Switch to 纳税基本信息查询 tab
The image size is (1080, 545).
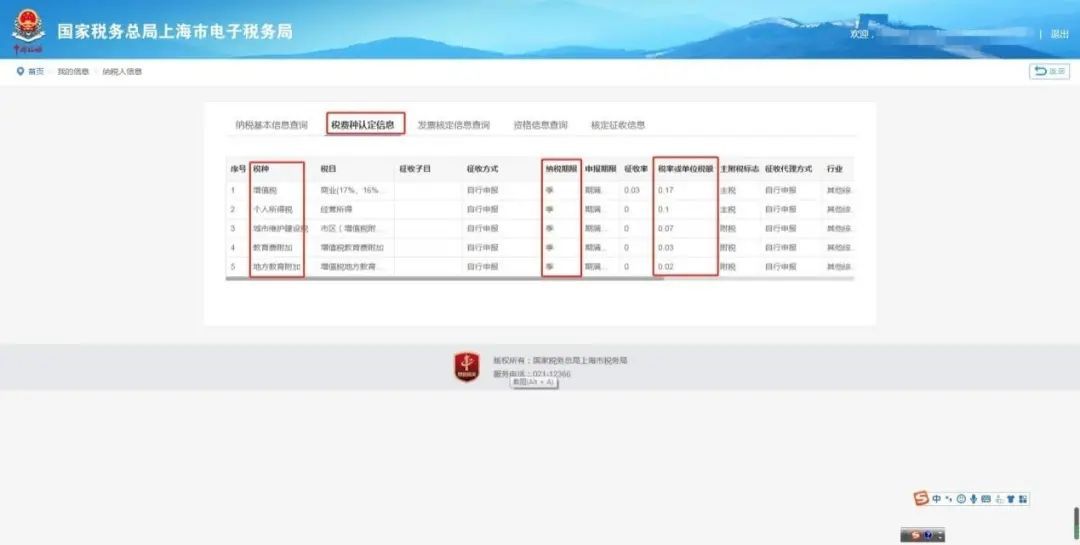[271, 125]
